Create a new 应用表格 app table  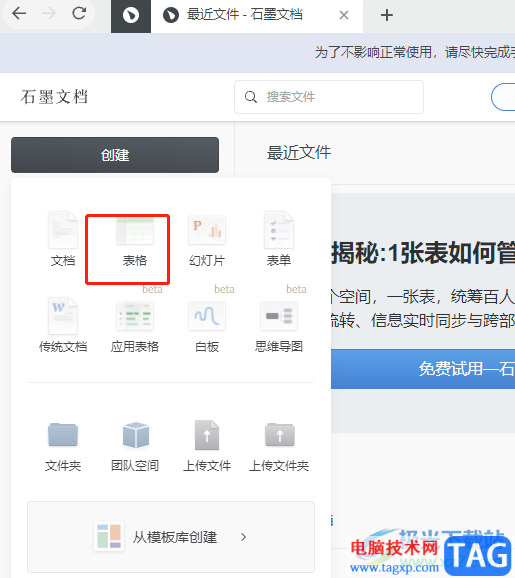[135, 326]
